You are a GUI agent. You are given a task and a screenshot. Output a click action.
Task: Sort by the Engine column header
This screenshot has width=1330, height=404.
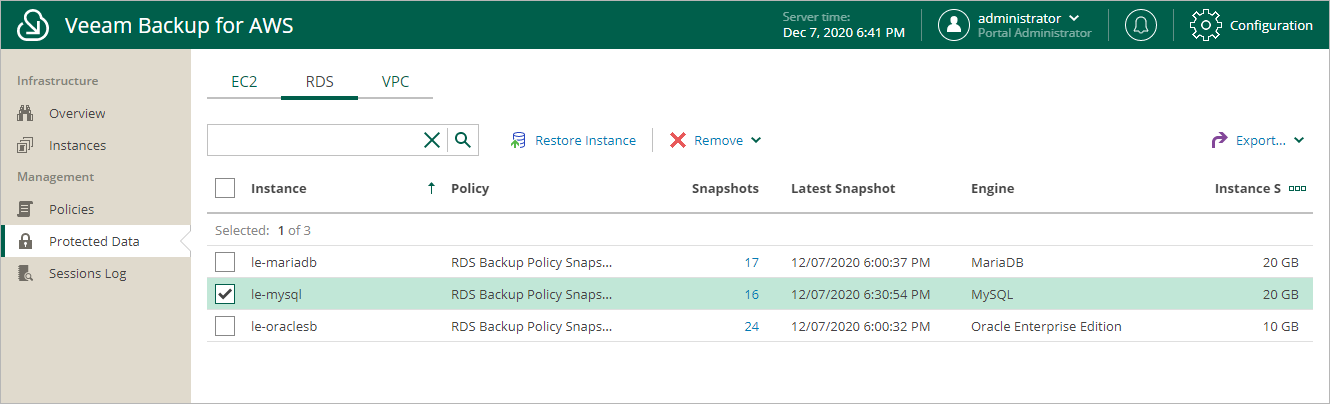click(992, 188)
